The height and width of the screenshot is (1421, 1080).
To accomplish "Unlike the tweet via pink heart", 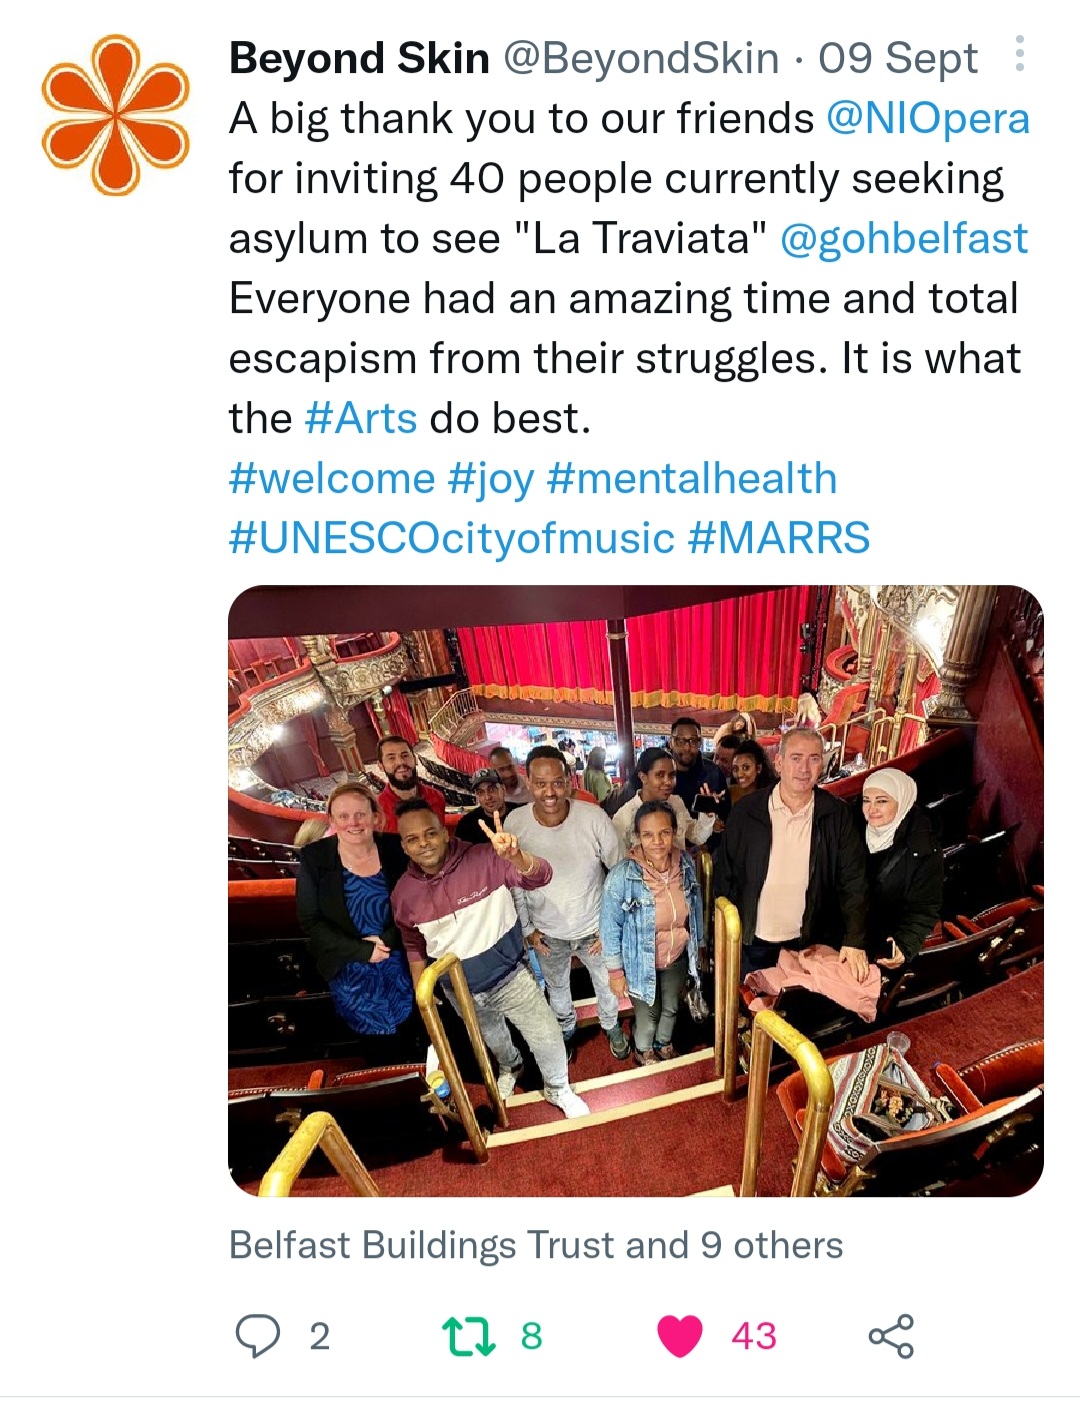I will point(680,1336).
